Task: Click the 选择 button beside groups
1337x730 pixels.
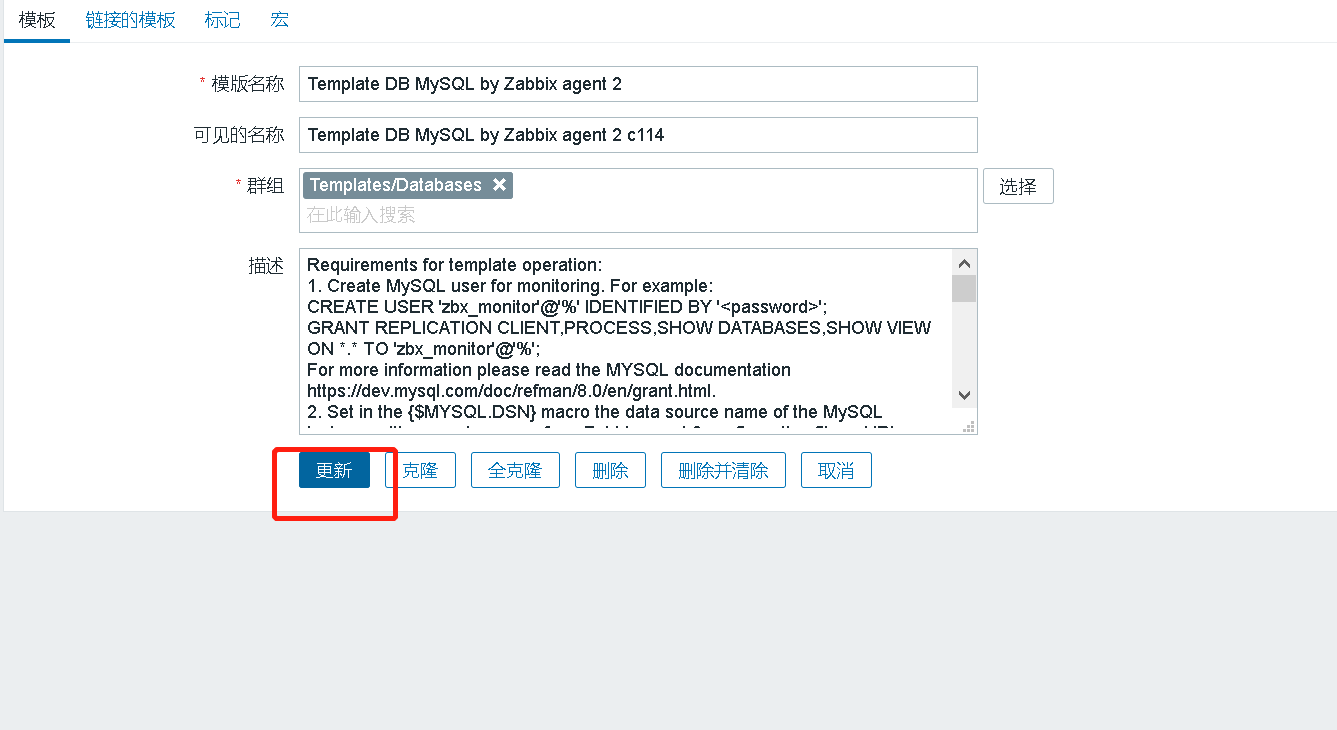Action: tap(1018, 186)
